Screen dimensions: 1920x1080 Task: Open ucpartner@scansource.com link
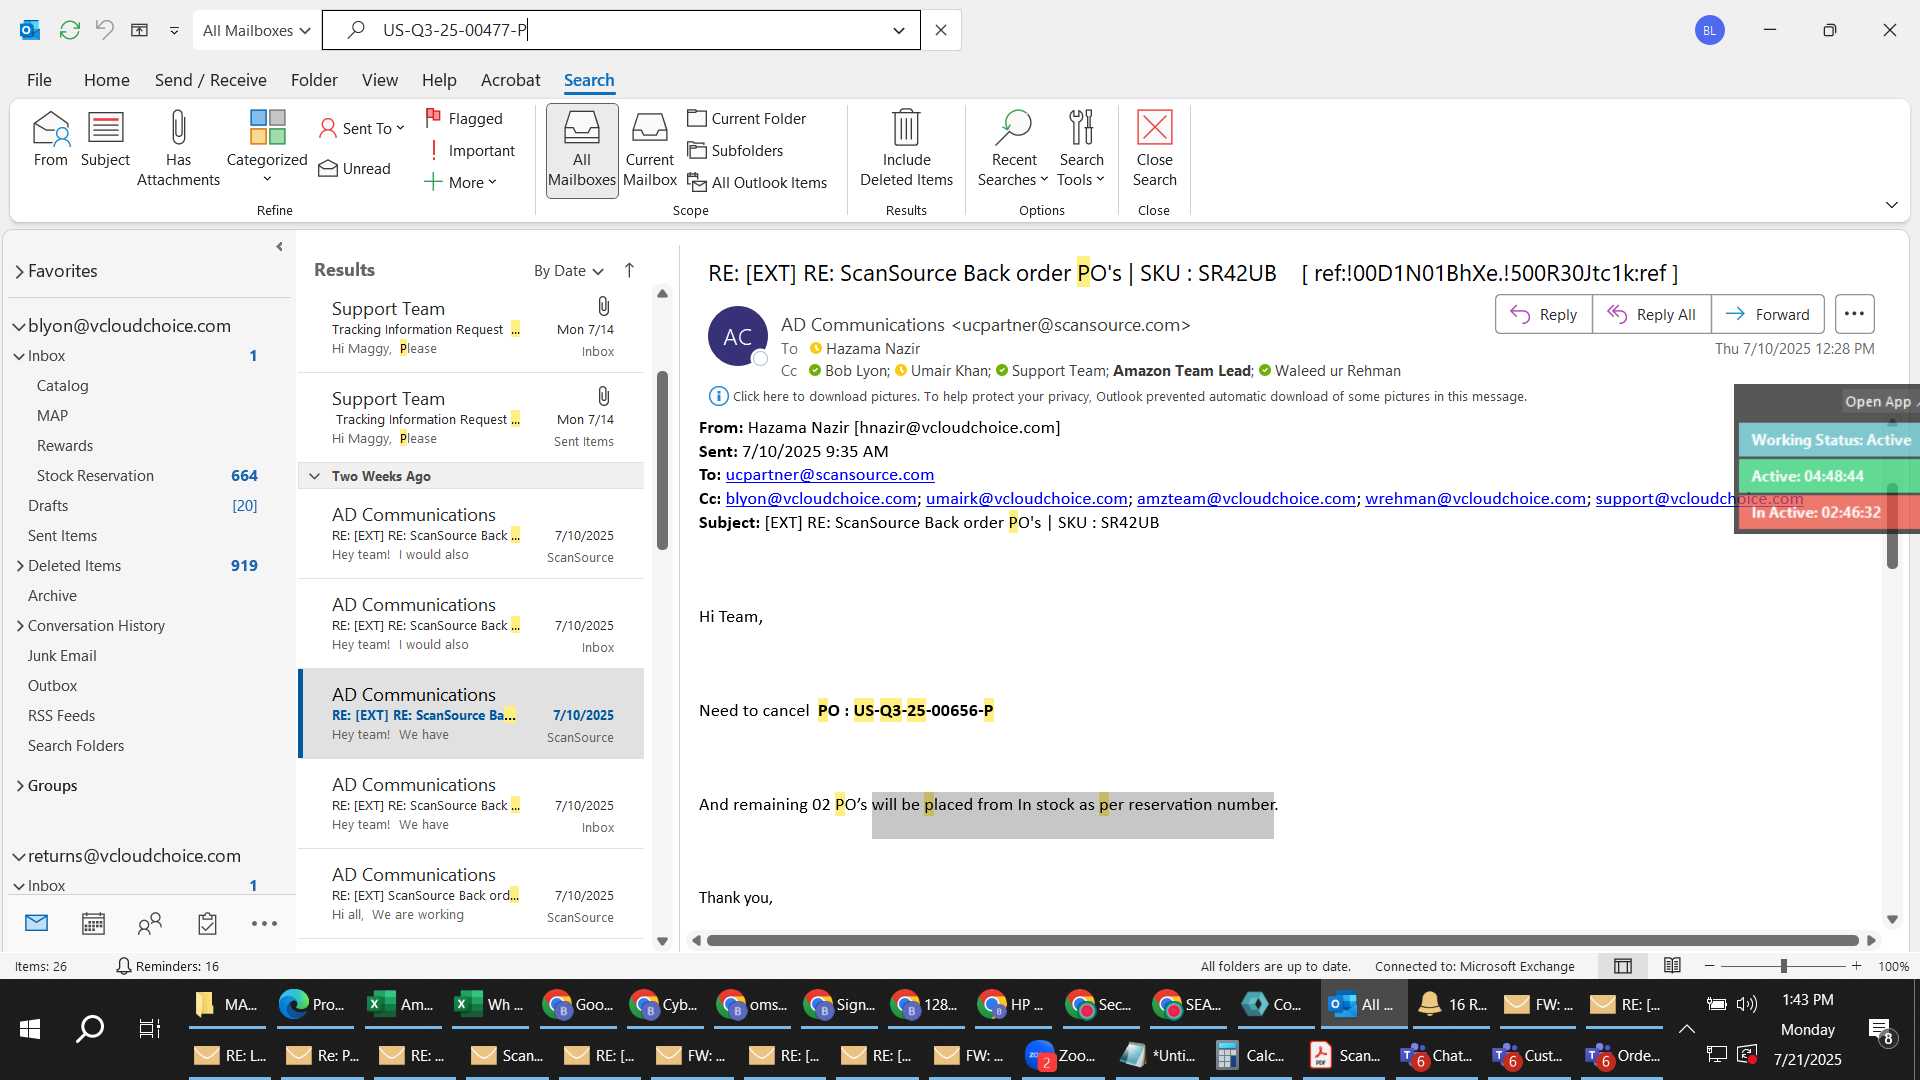pyautogui.click(x=829, y=474)
